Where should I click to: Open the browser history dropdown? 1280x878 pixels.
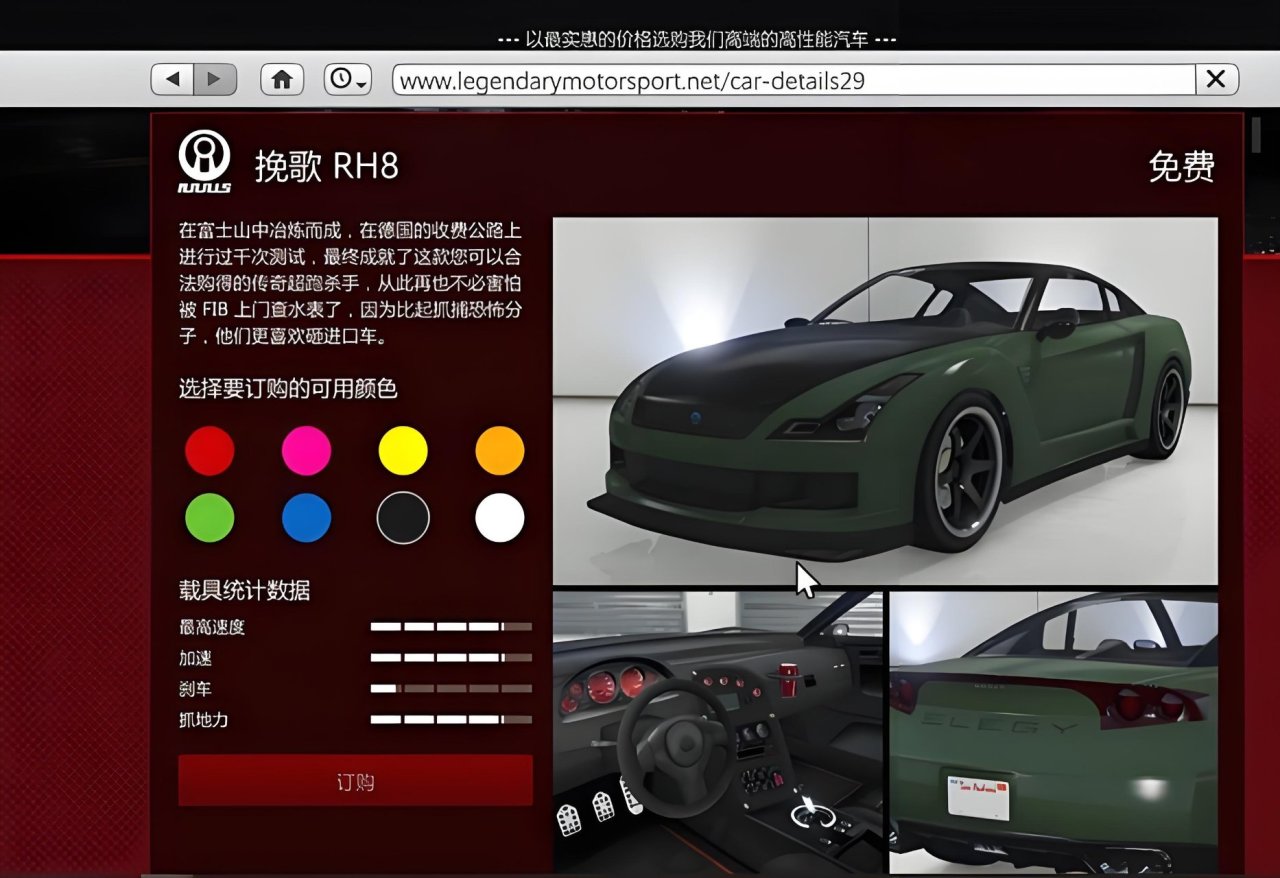pyautogui.click(x=348, y=80)
